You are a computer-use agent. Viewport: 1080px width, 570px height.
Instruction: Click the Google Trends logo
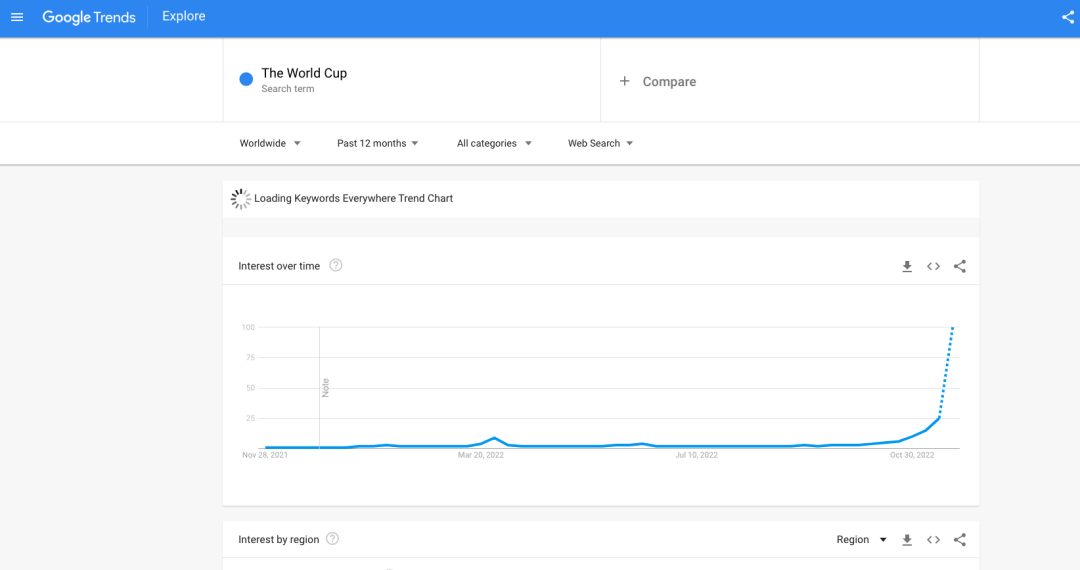(x=89, y=17)
